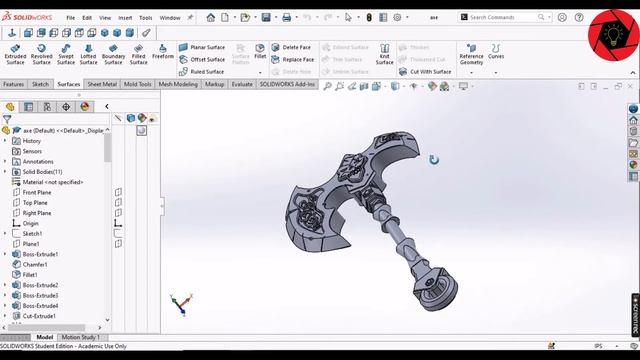
Task: Click the Planar Surface command
Action: coord(202,47)
